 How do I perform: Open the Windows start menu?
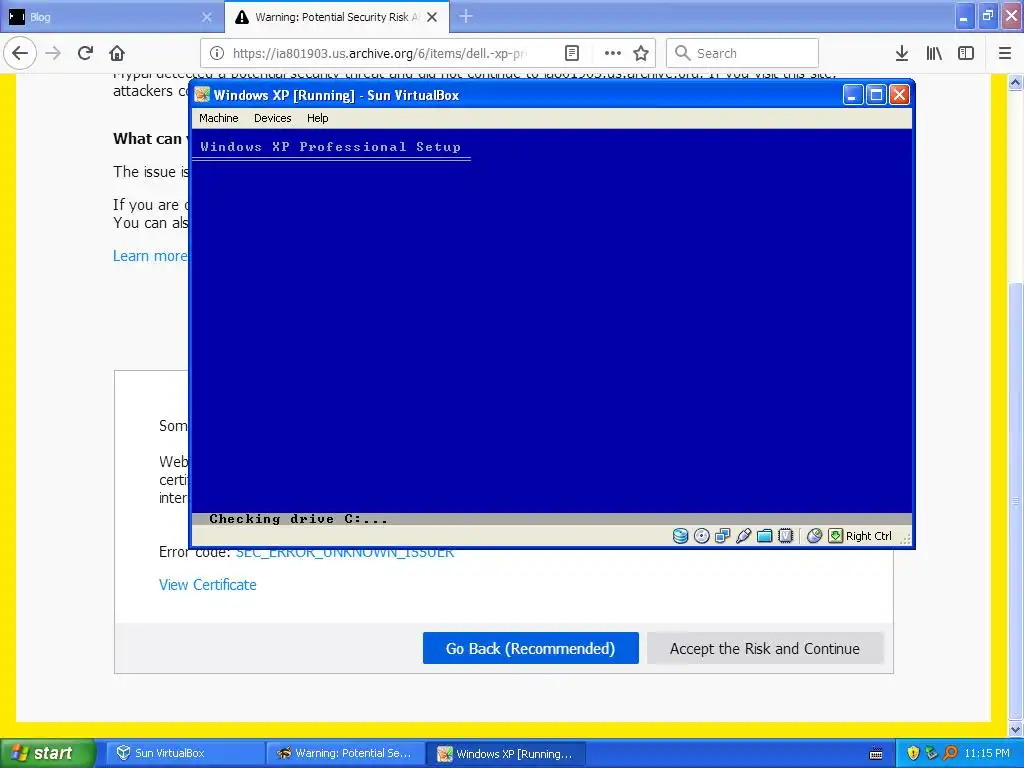(x=47, y=753)
